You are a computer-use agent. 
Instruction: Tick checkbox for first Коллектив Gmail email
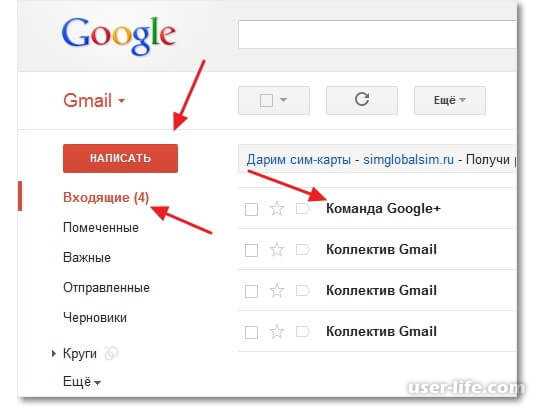coord(251,250)
